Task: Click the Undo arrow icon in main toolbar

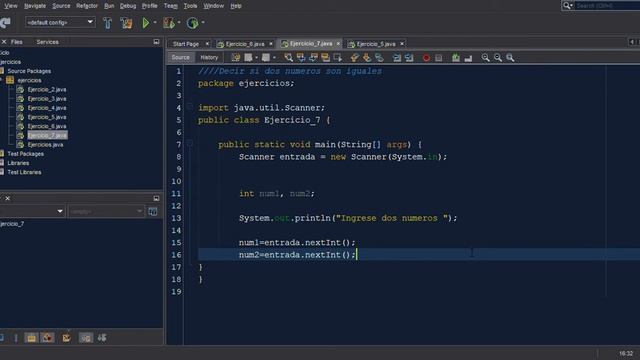Action: click(5, 23)
